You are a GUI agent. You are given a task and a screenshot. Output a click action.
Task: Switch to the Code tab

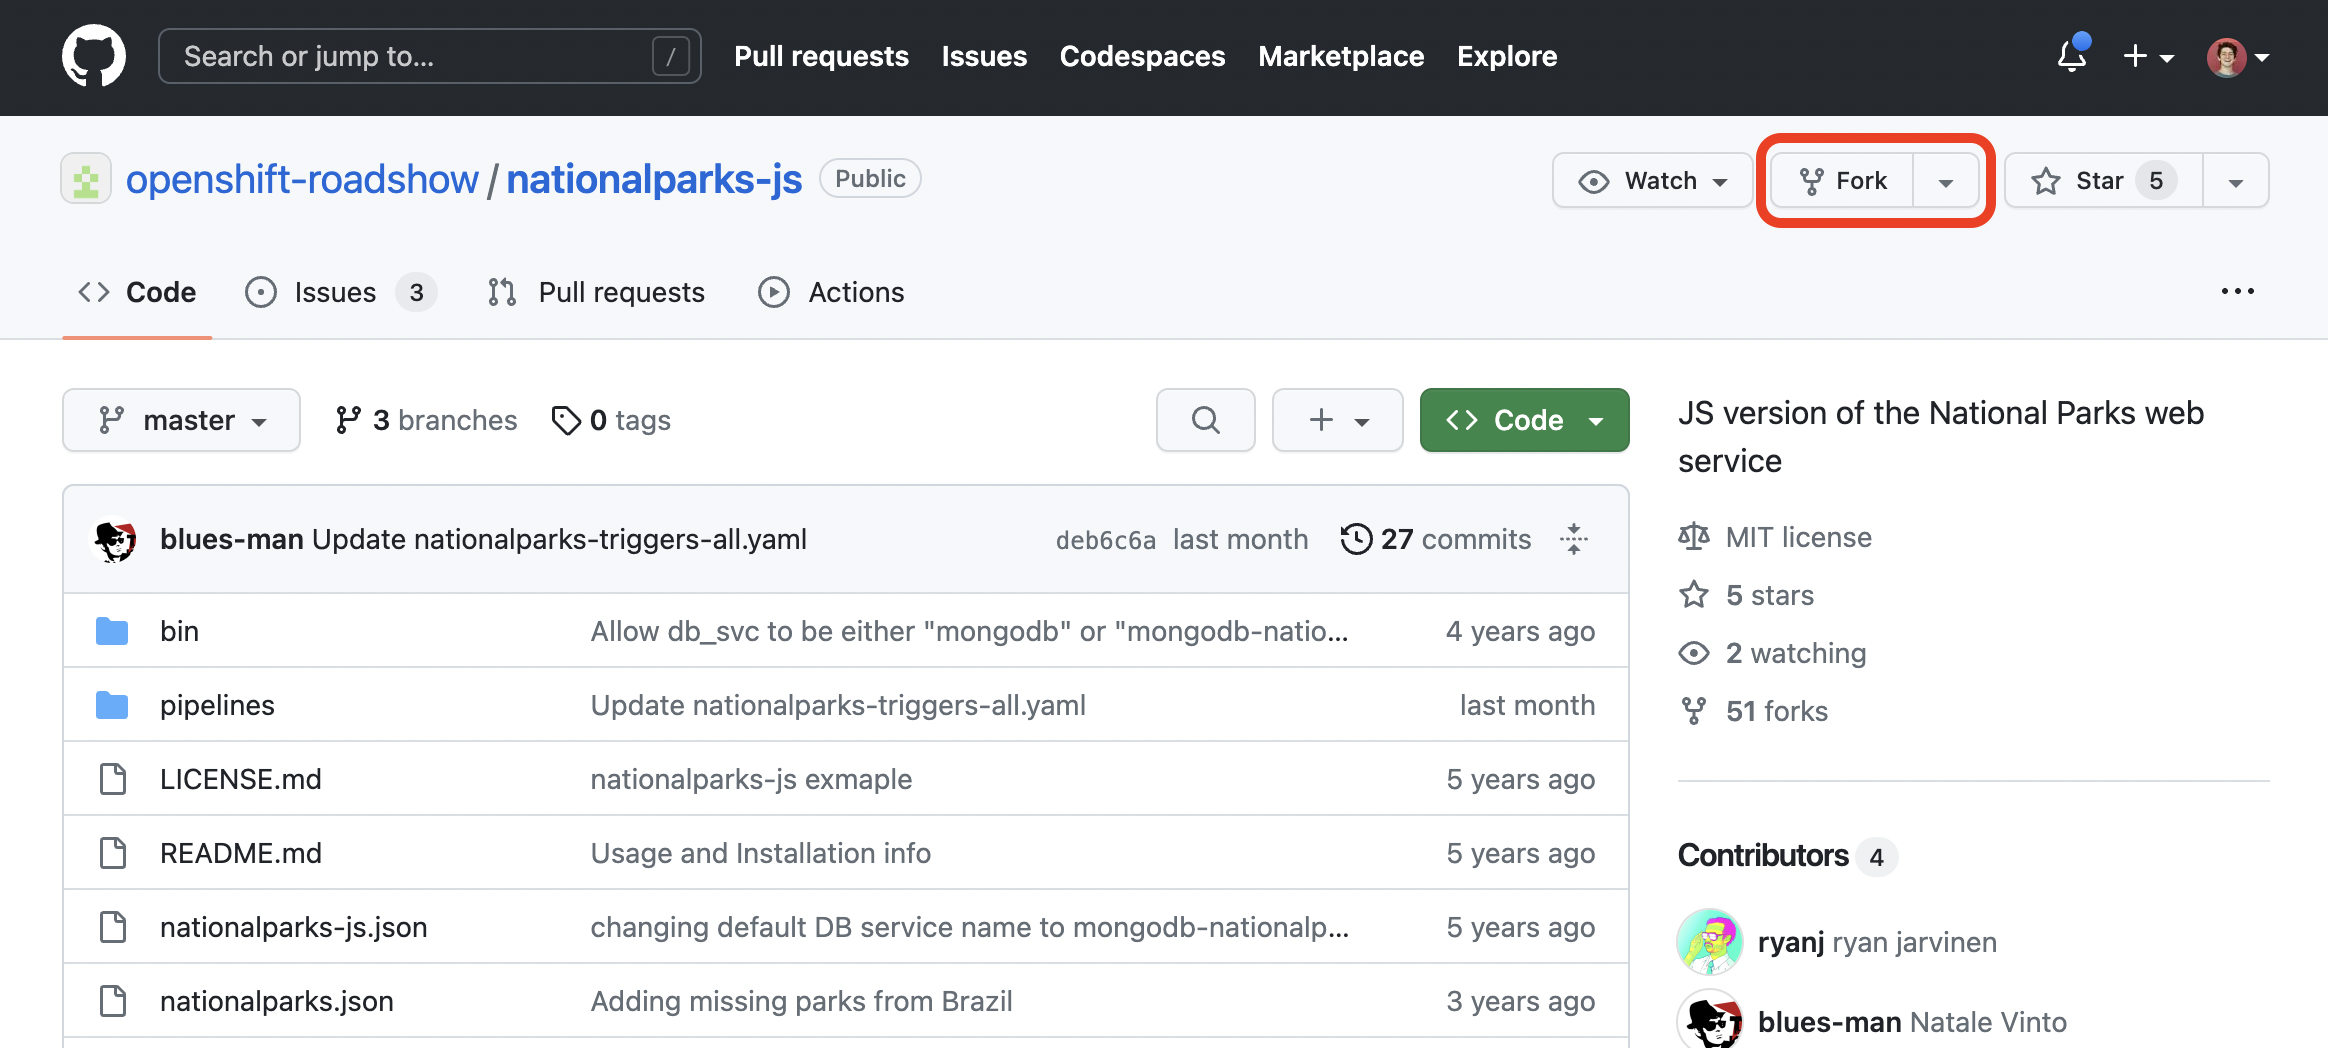click(x=137, y=292)
